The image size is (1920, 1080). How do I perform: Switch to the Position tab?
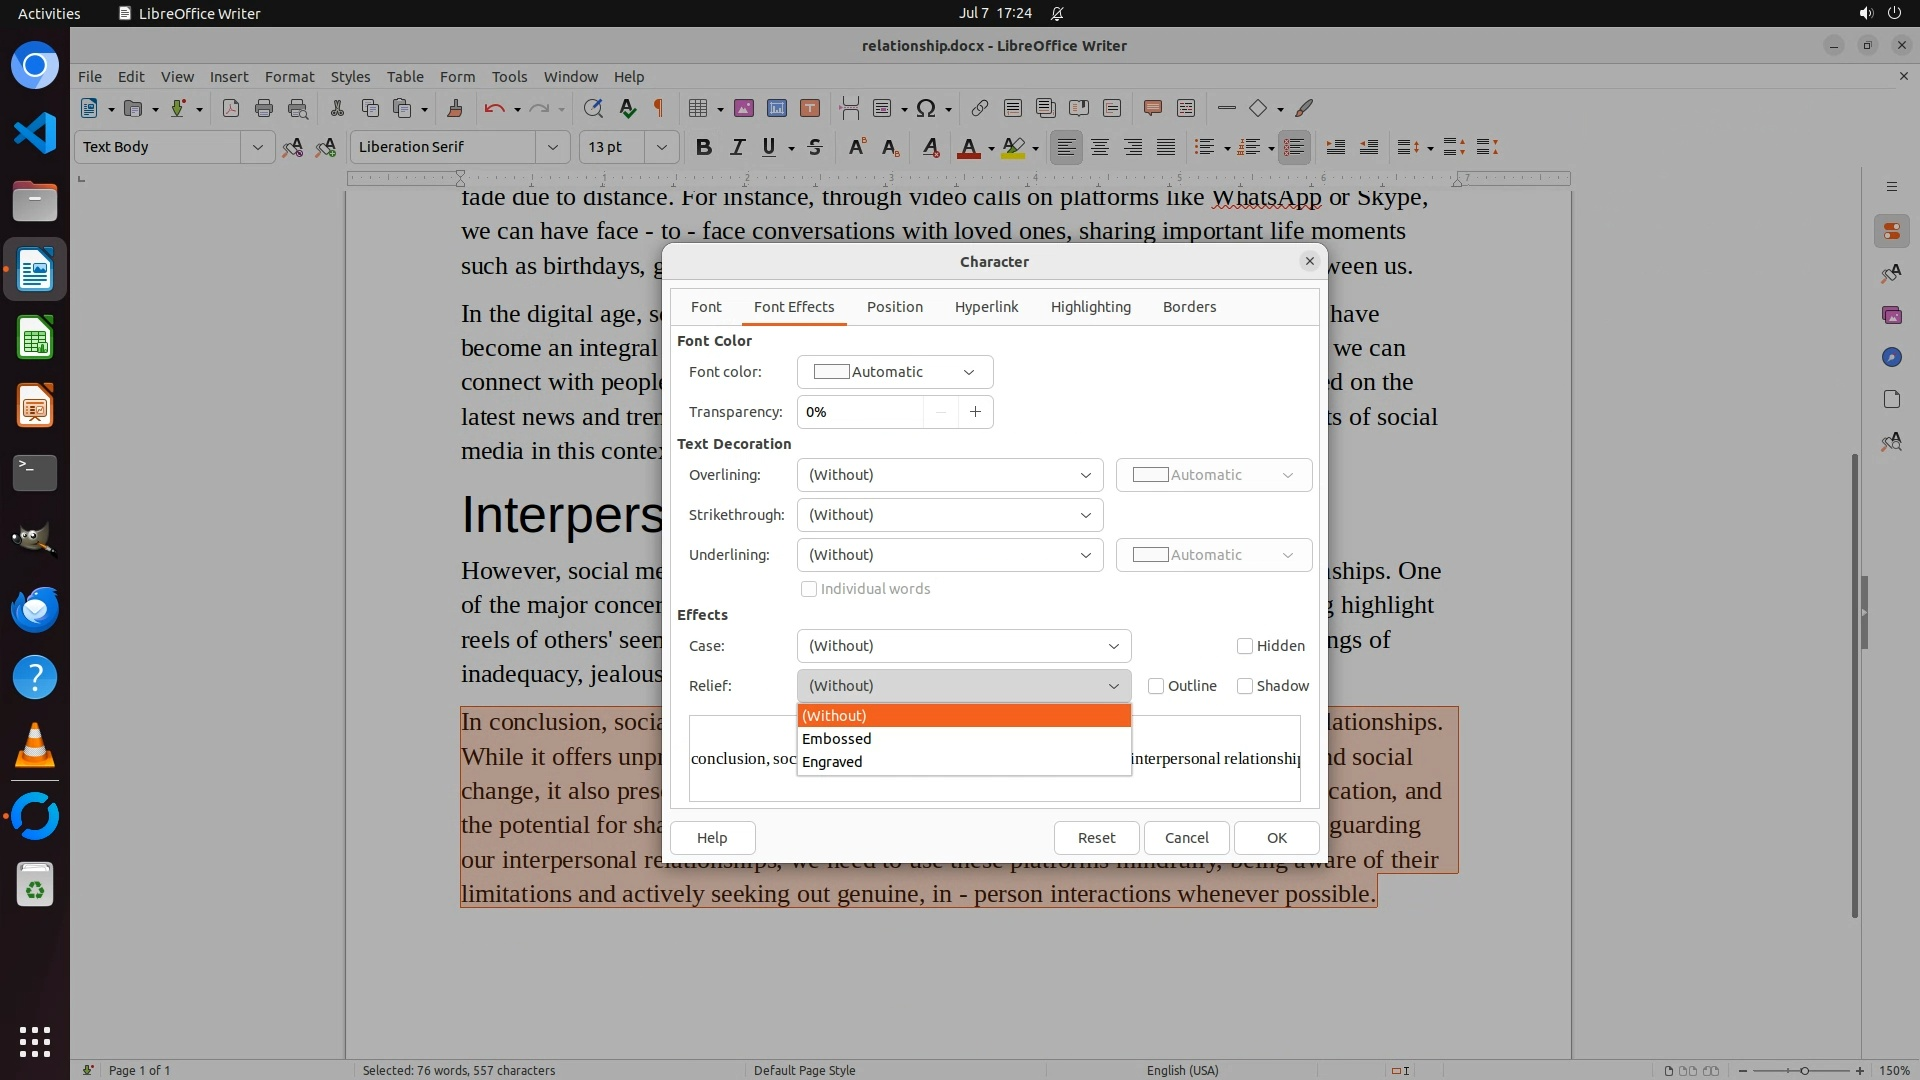coord(894,307)
